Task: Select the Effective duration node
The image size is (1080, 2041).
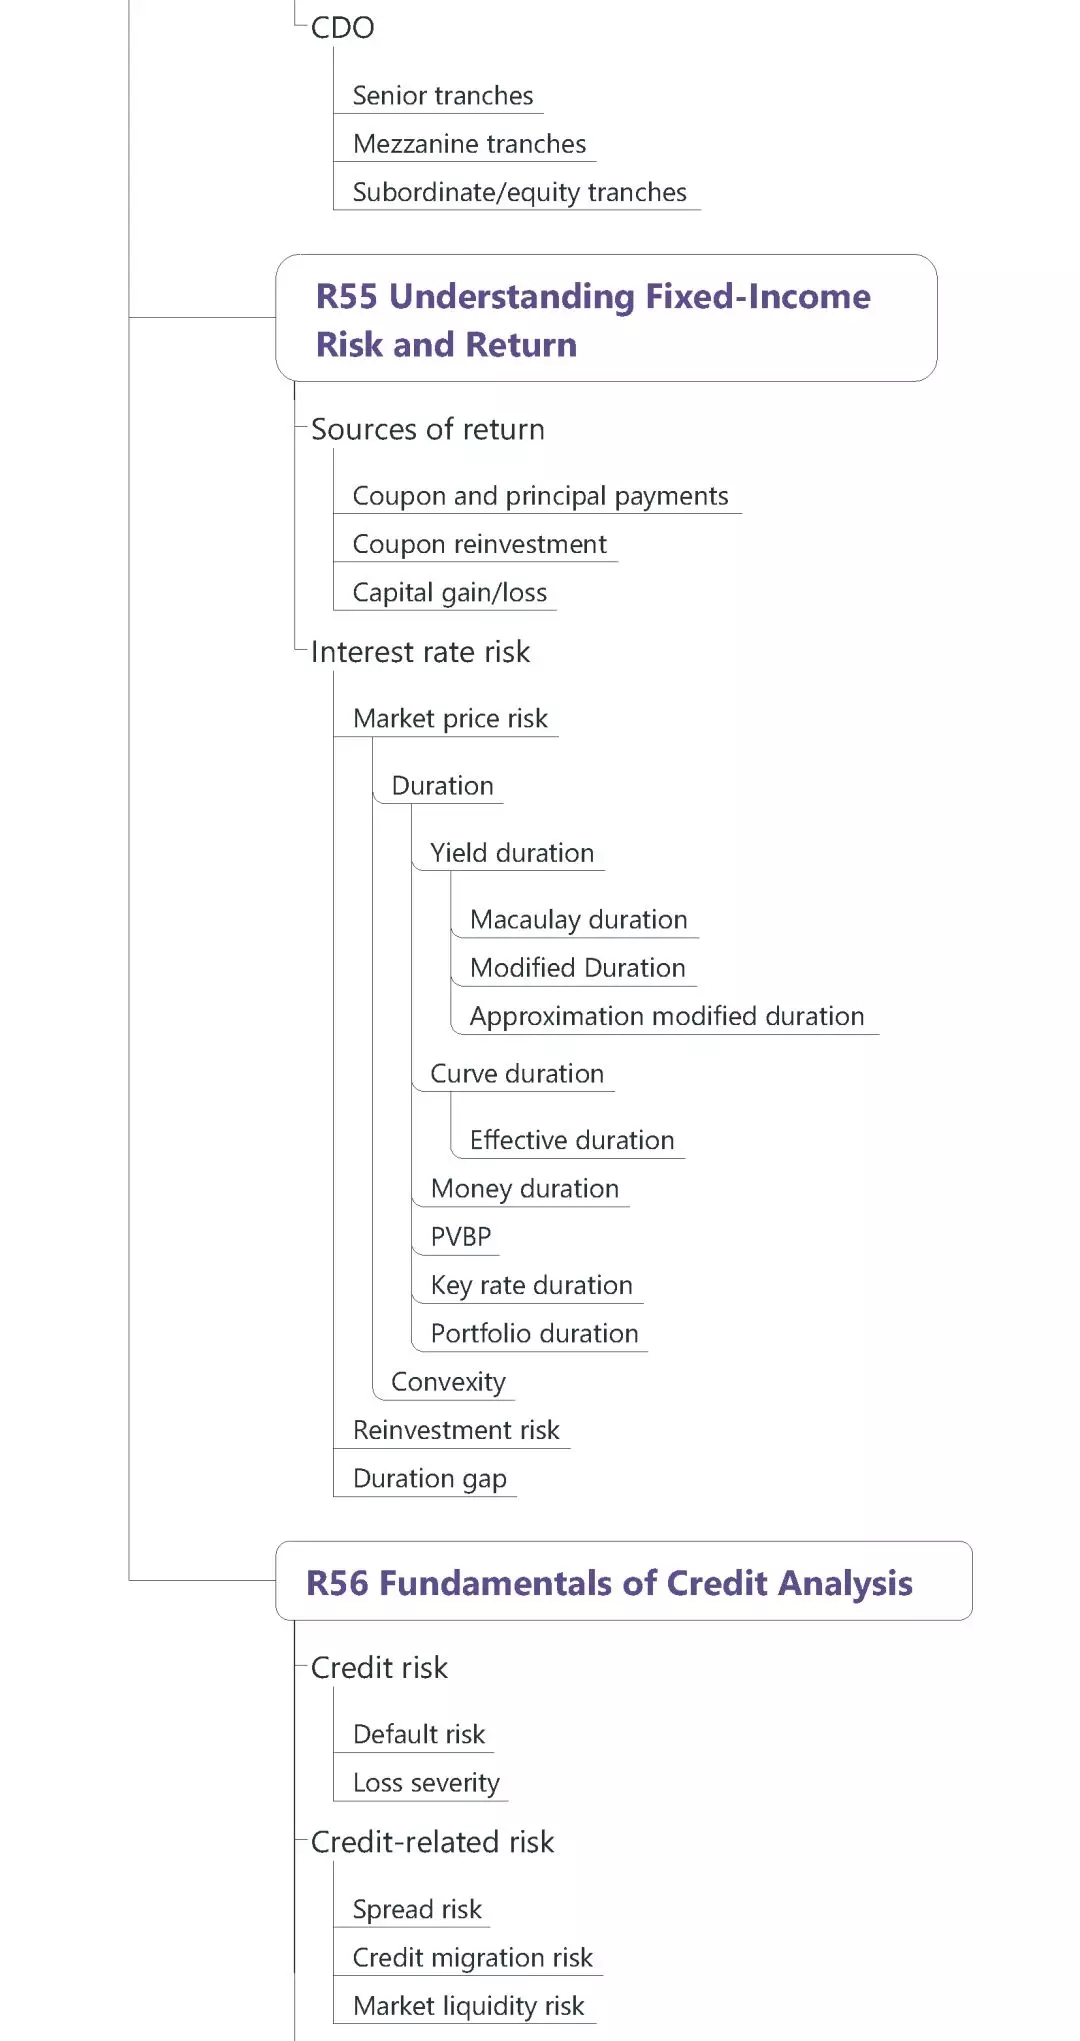Action: pyautogui.click(x=571, y=1140)
